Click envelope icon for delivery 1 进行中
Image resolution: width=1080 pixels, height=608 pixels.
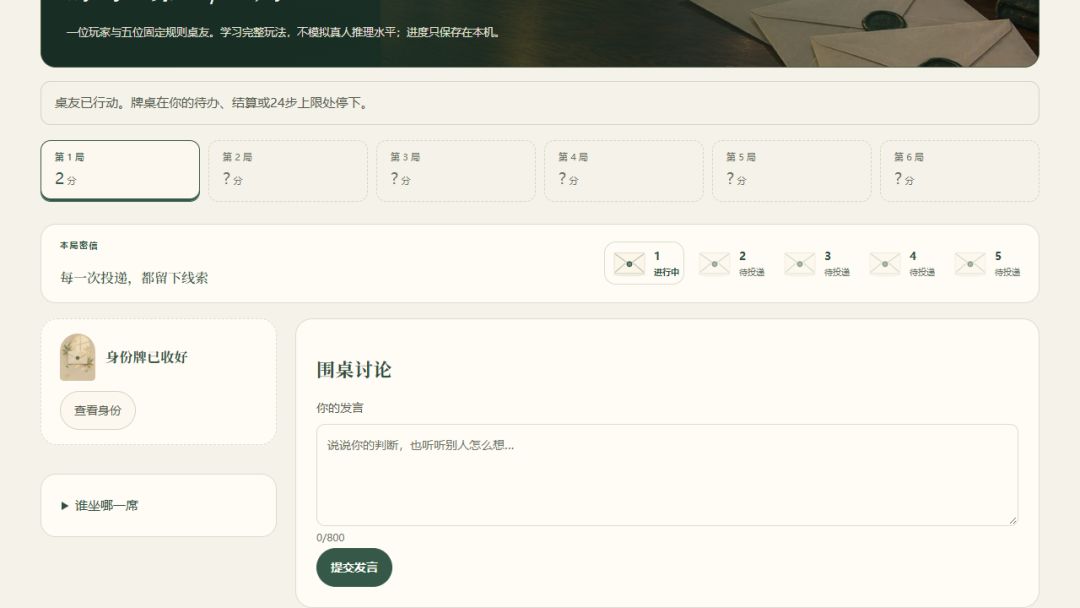629,264
